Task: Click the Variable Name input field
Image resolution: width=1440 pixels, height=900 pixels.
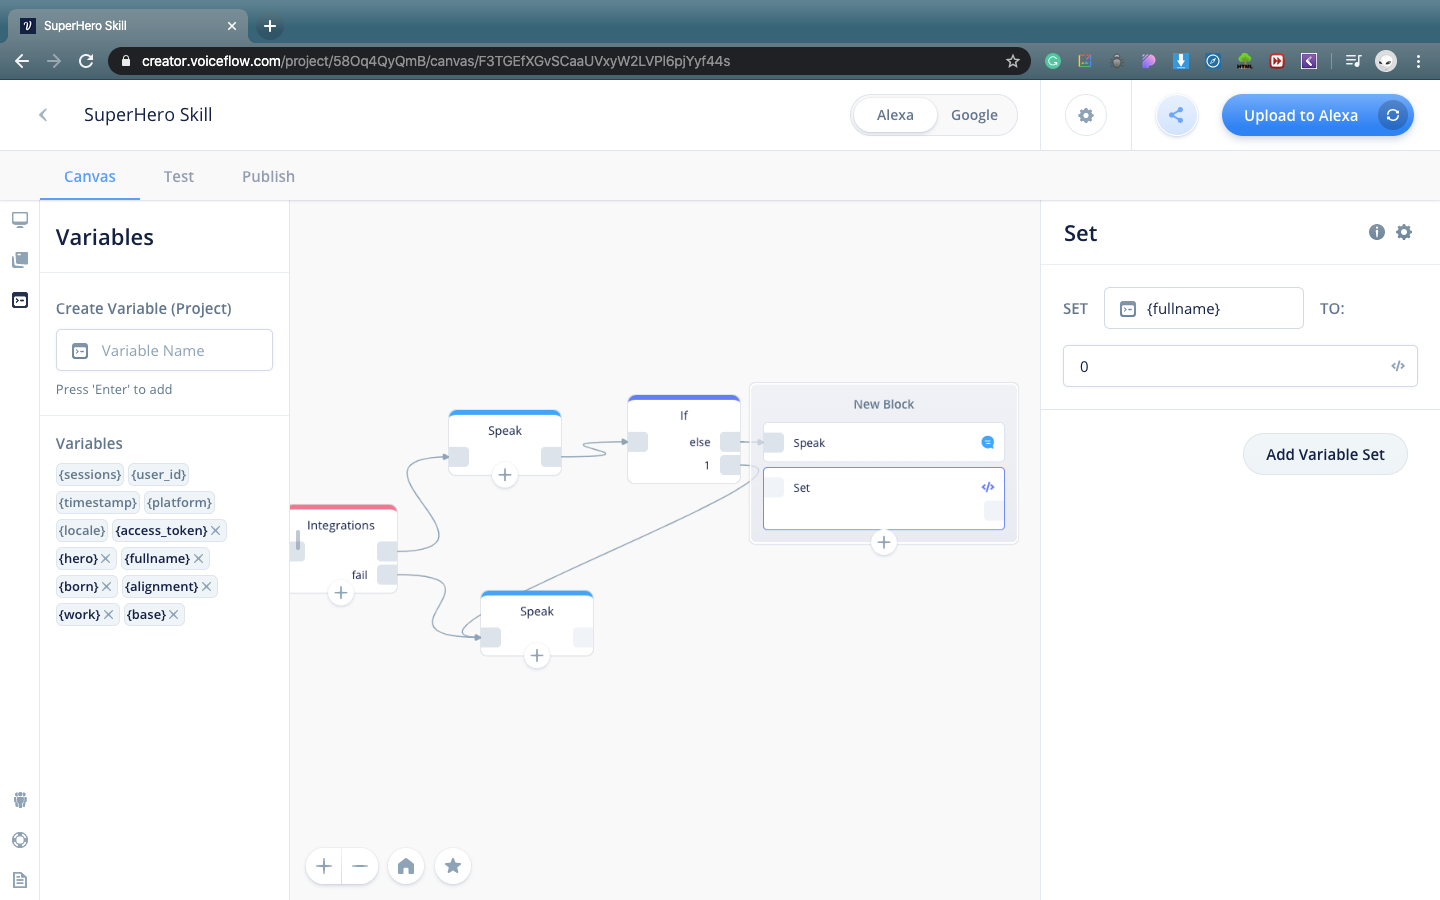Action: click(x=164, y=350)
